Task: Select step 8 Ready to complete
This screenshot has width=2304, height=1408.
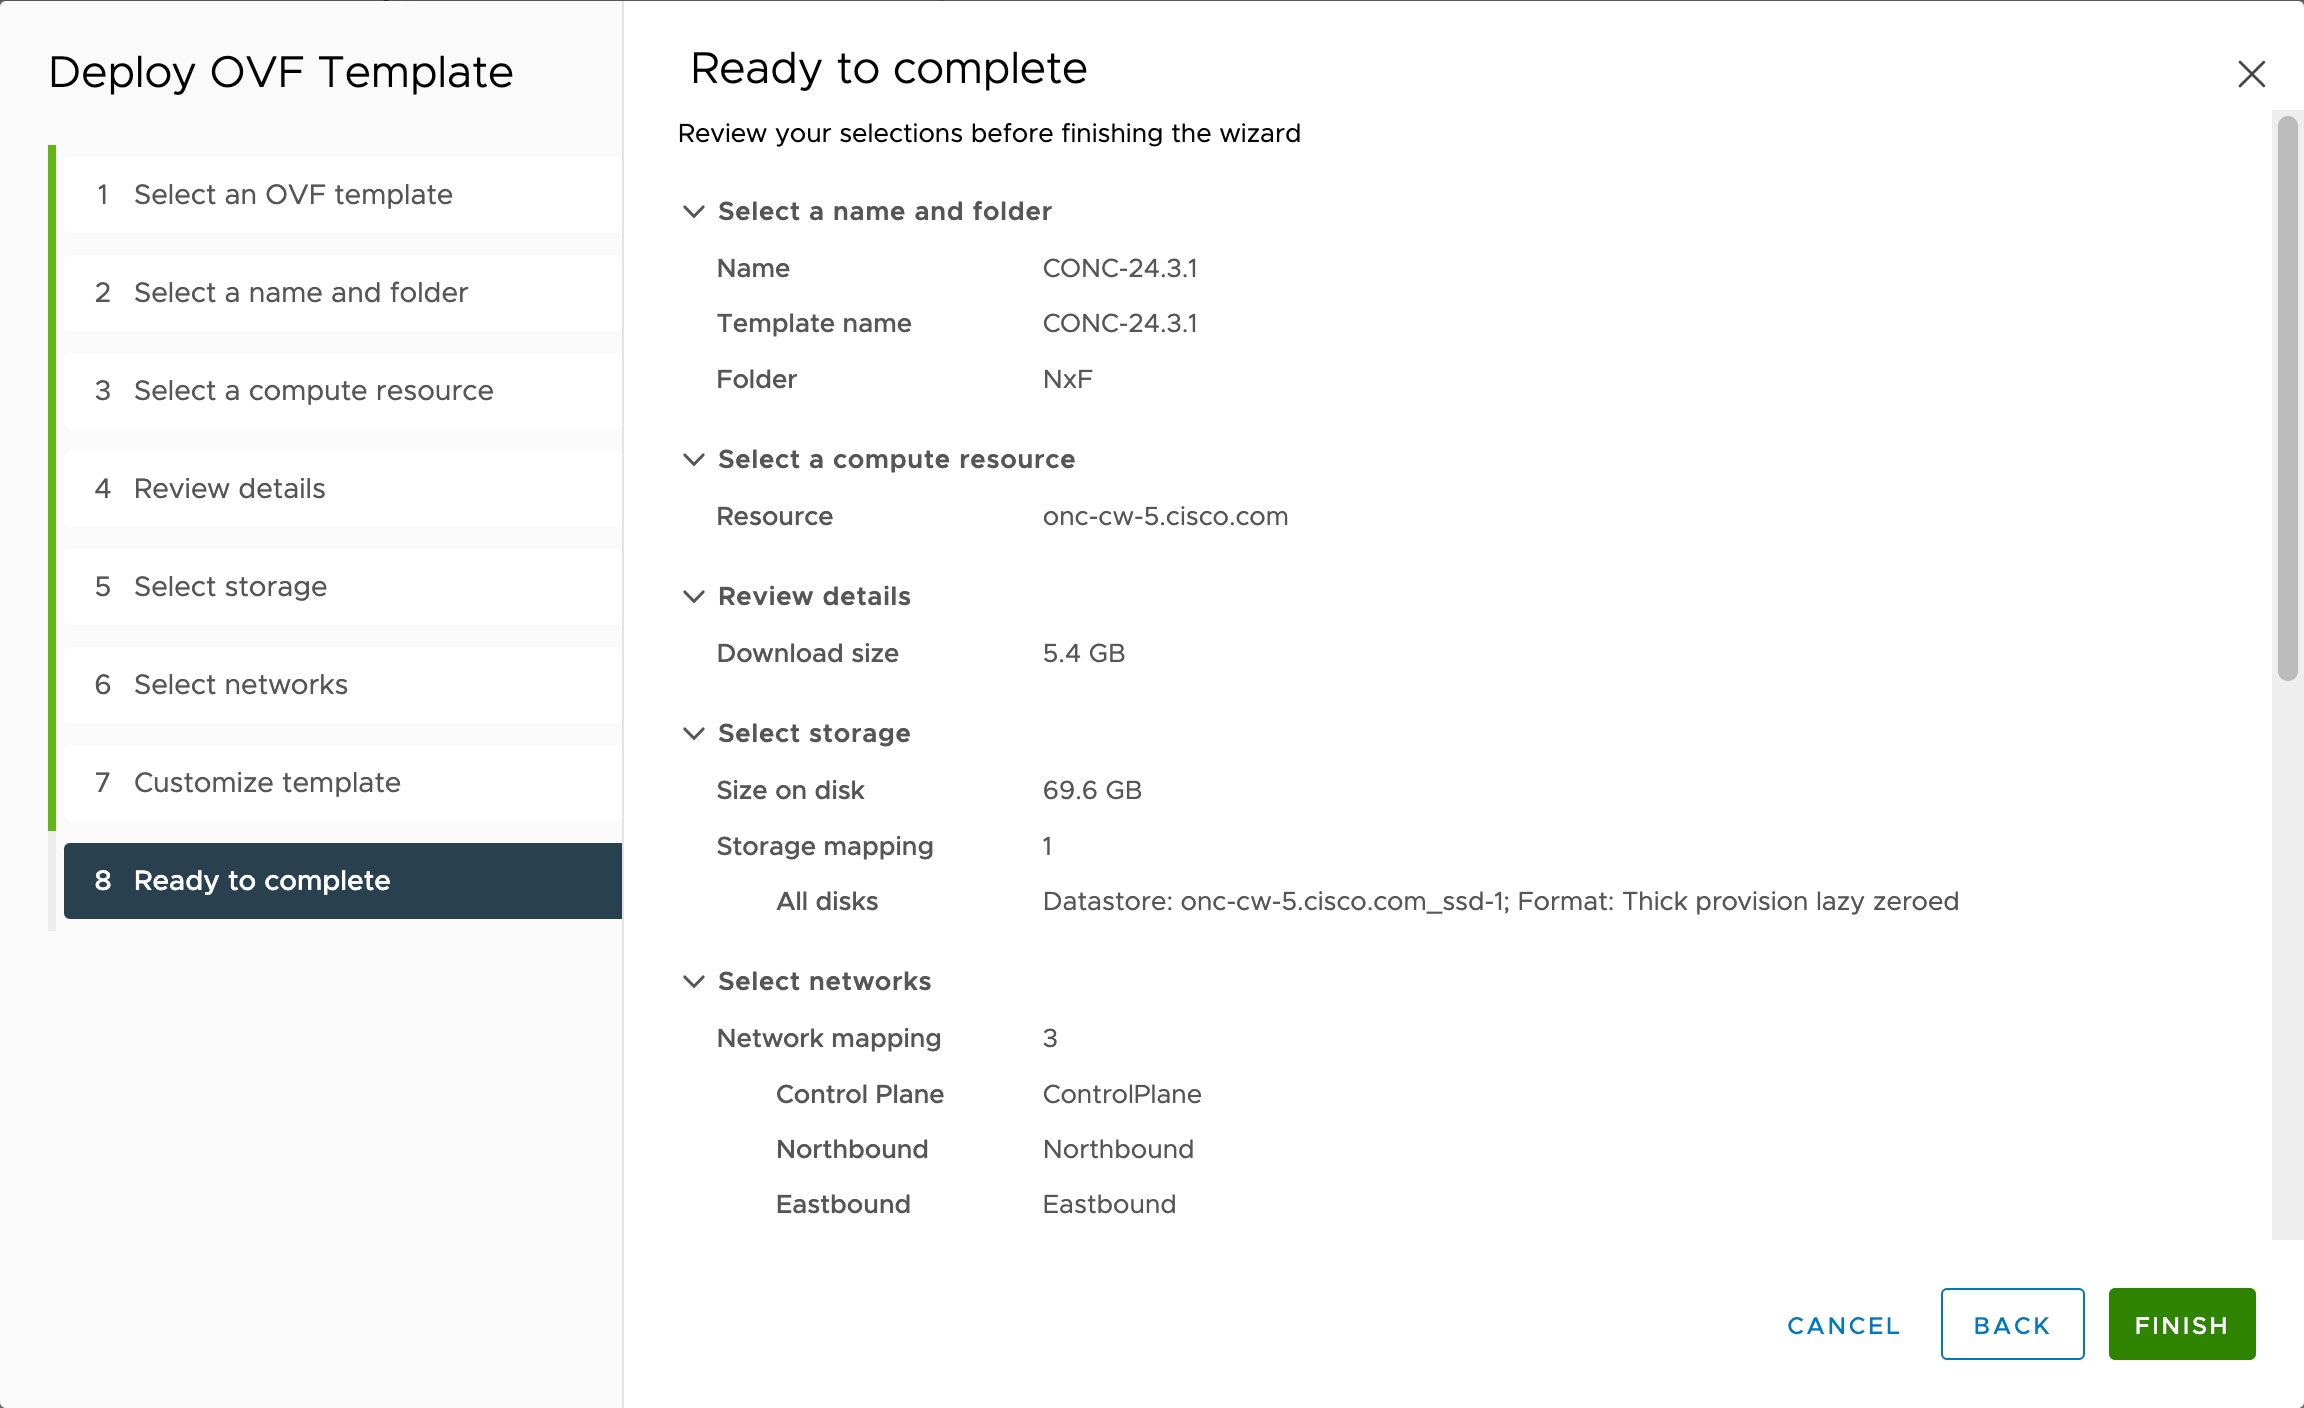Action: coord(343,880)
